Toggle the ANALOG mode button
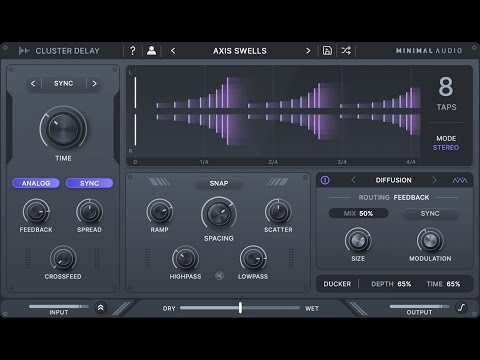480x360 pixels. point(36,183)
